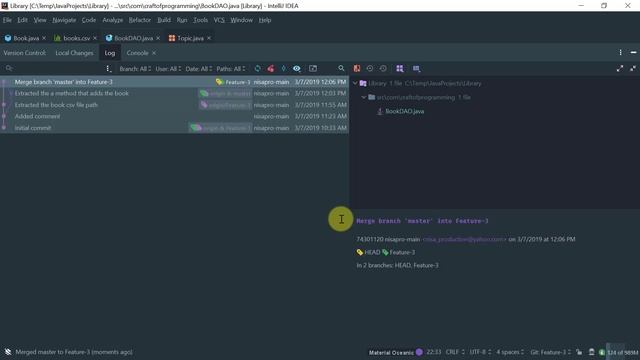Click the green circle icon in status bar

602,352
